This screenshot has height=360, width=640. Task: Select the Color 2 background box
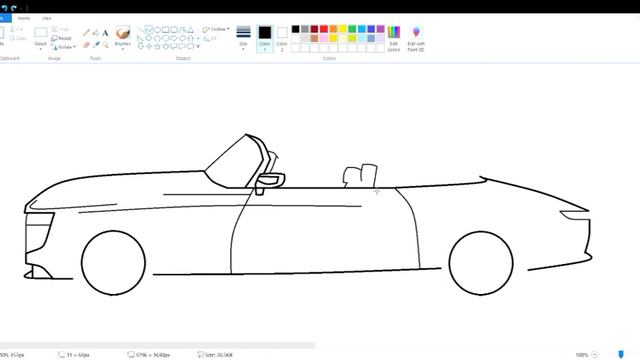coord(282,38)
